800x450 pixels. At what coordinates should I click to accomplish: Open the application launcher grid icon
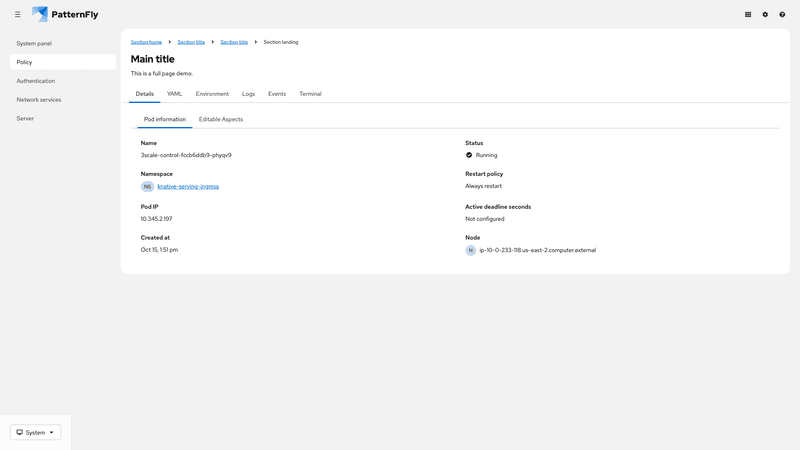[x=748, y=15]
